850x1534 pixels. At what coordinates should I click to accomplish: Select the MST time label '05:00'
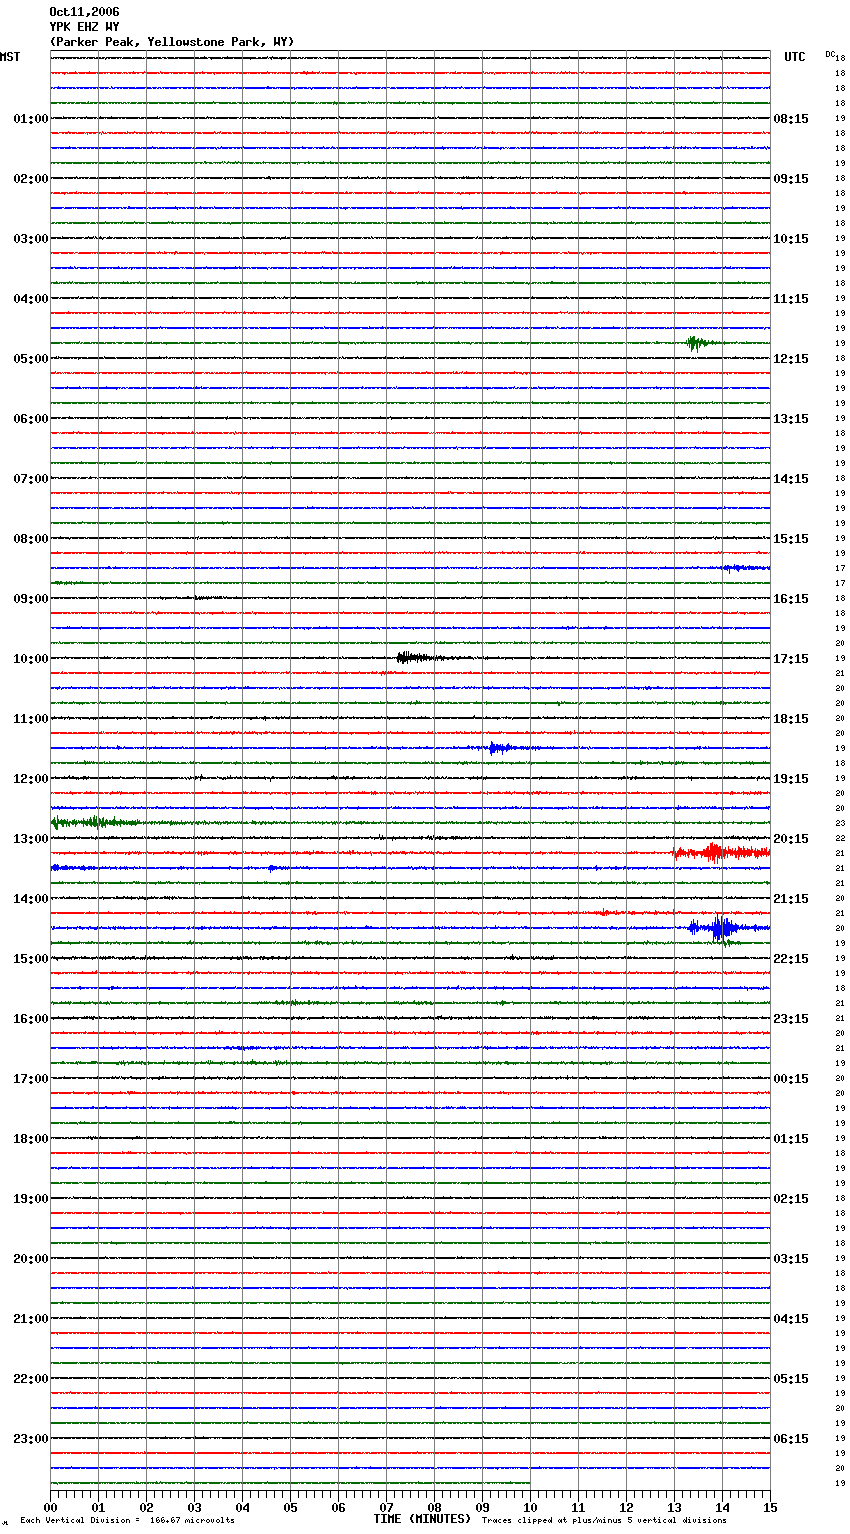[31, 359]
